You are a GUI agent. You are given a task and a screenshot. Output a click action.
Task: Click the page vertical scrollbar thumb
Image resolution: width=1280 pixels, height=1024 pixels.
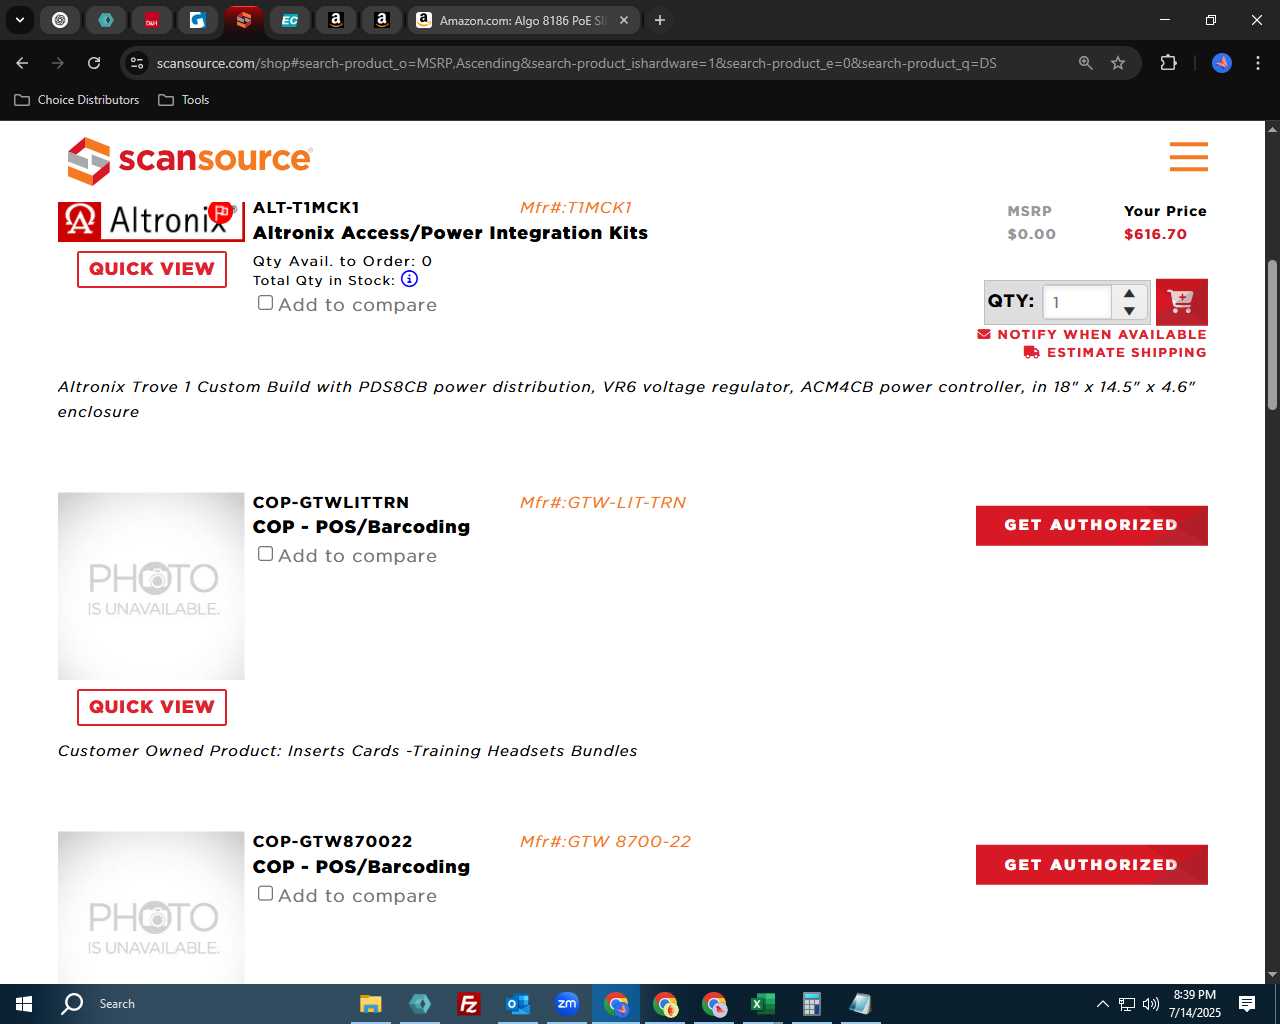(x=1272, y=335)
